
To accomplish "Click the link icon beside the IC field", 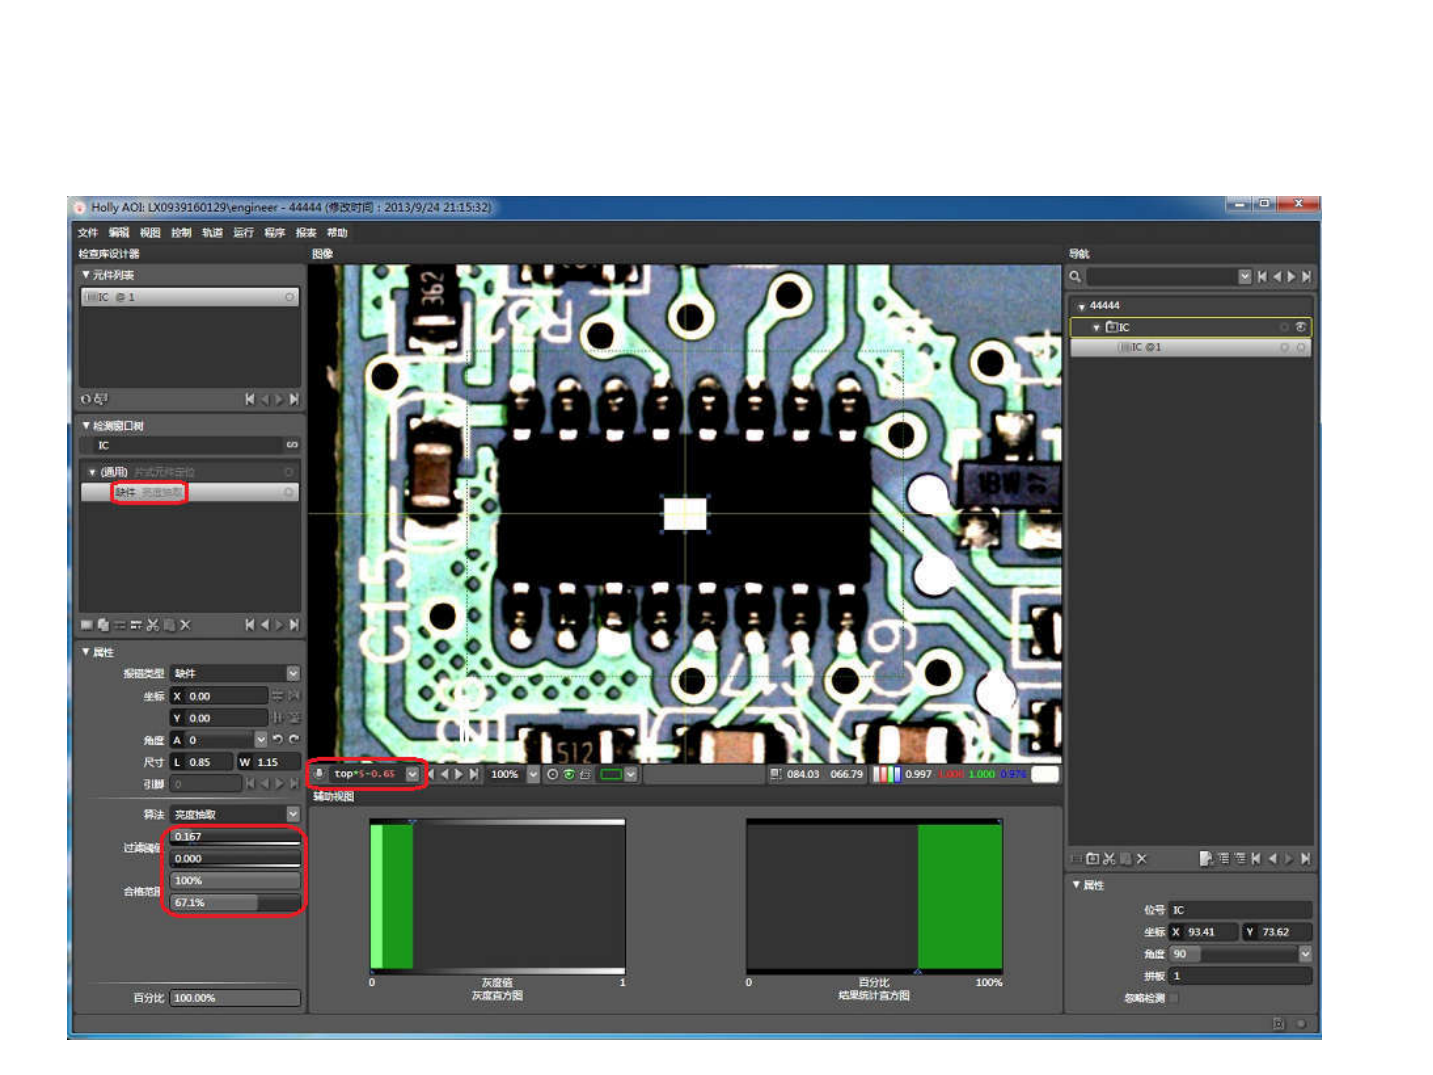I will click(291, 445).
